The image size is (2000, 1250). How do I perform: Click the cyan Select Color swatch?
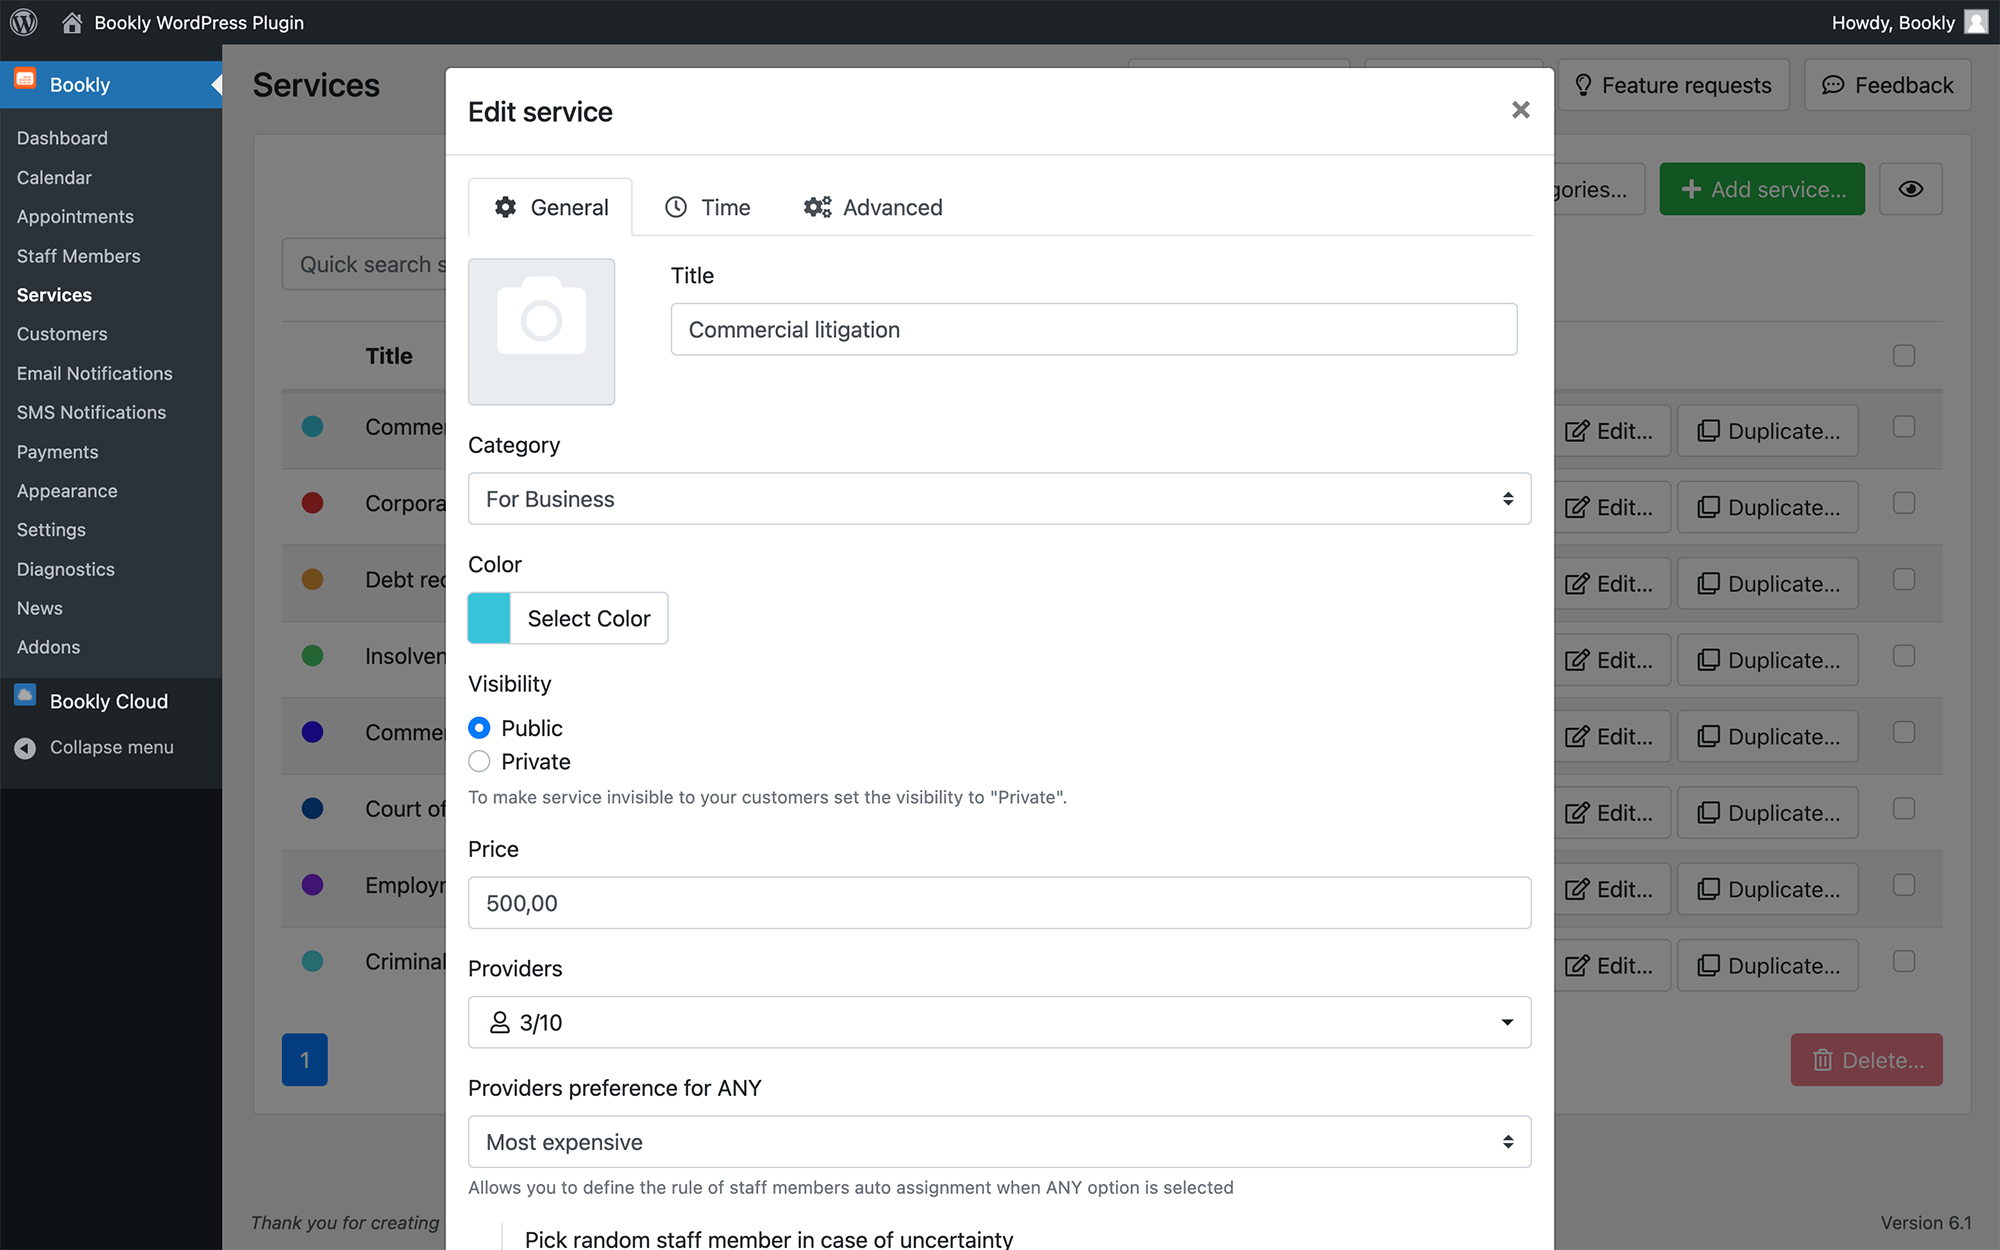[489, 618]
